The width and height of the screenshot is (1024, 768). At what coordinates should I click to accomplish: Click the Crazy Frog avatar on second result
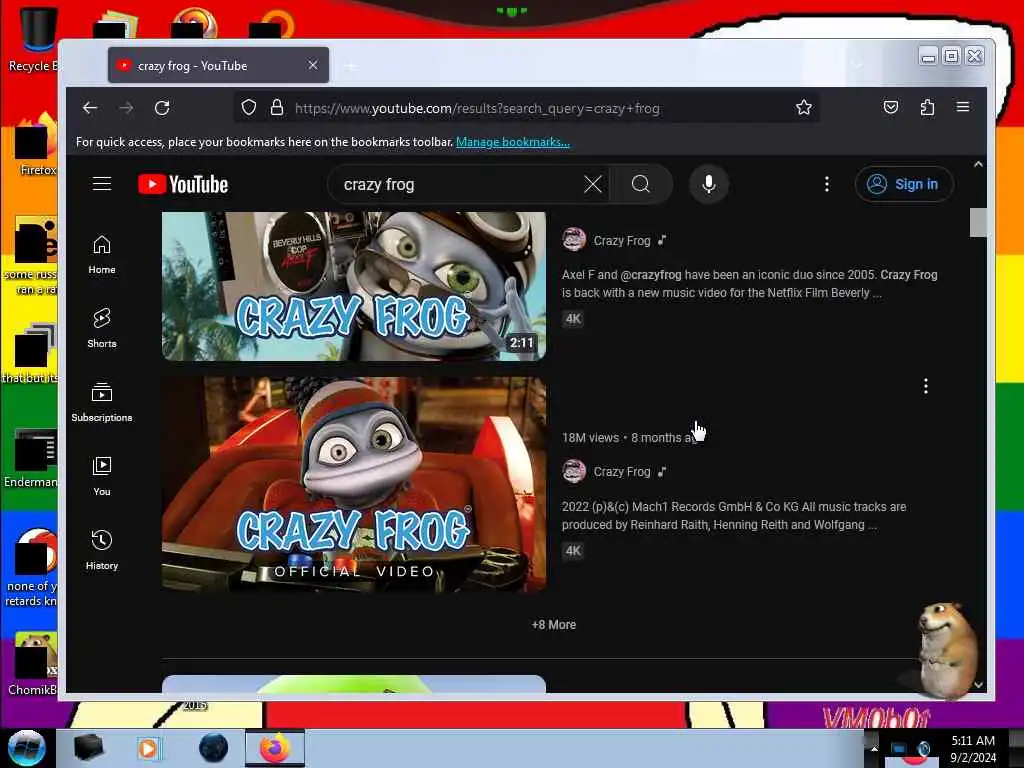(574, 471)
